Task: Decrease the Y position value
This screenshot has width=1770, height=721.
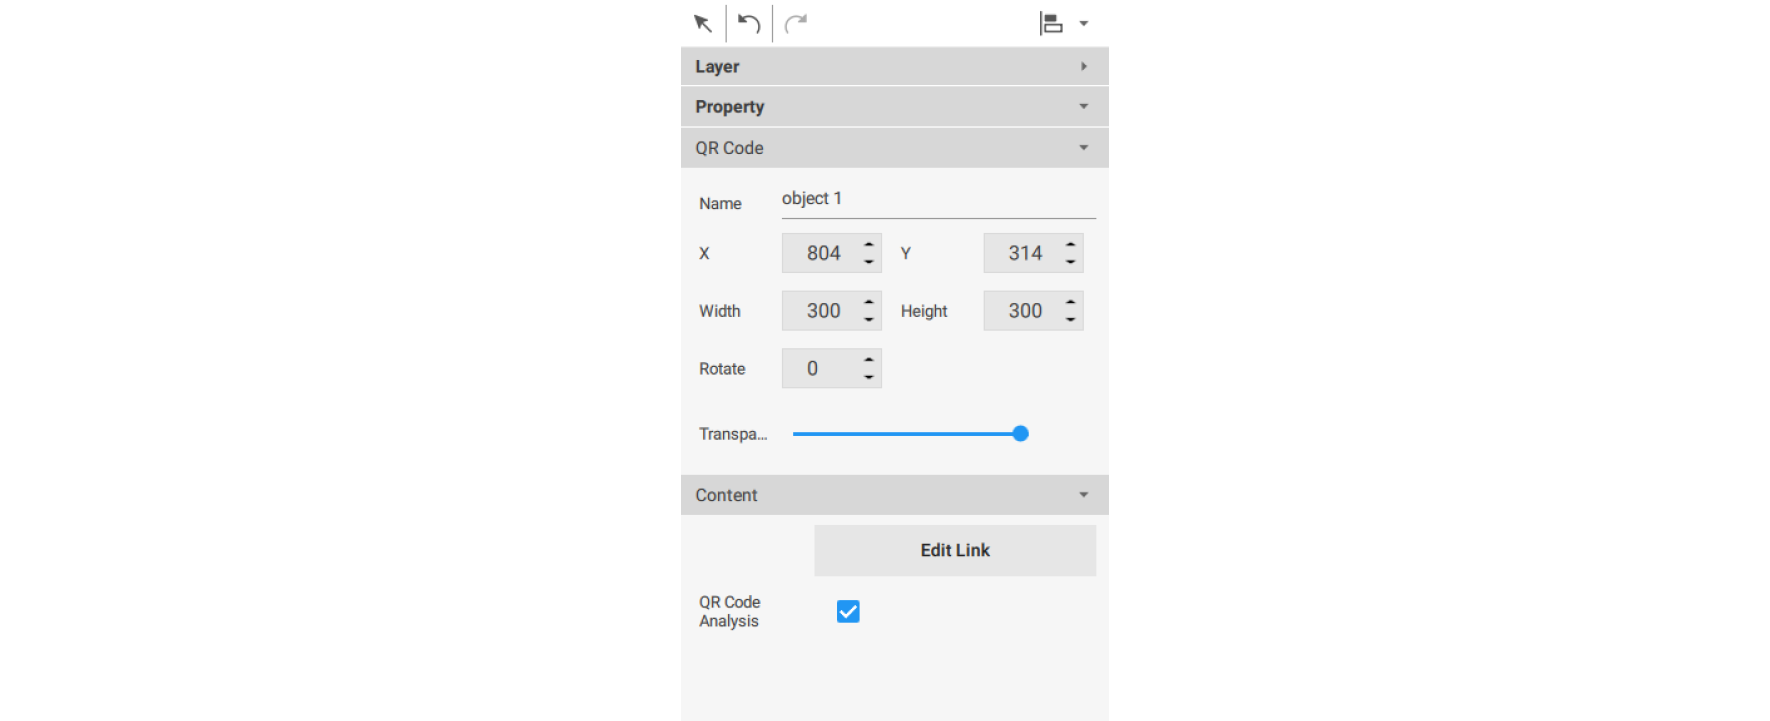Action: [x=1071, y=262]
